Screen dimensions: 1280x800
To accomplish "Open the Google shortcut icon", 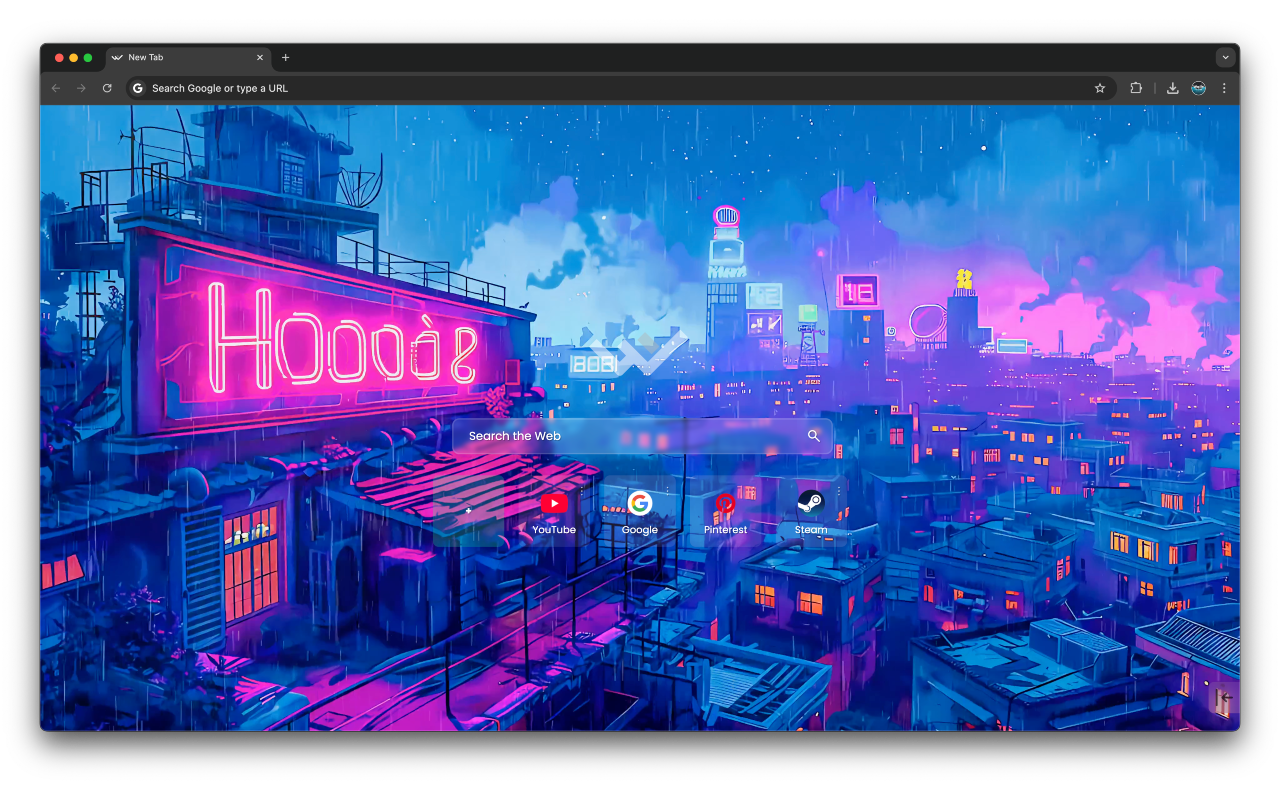I will 640,503.
